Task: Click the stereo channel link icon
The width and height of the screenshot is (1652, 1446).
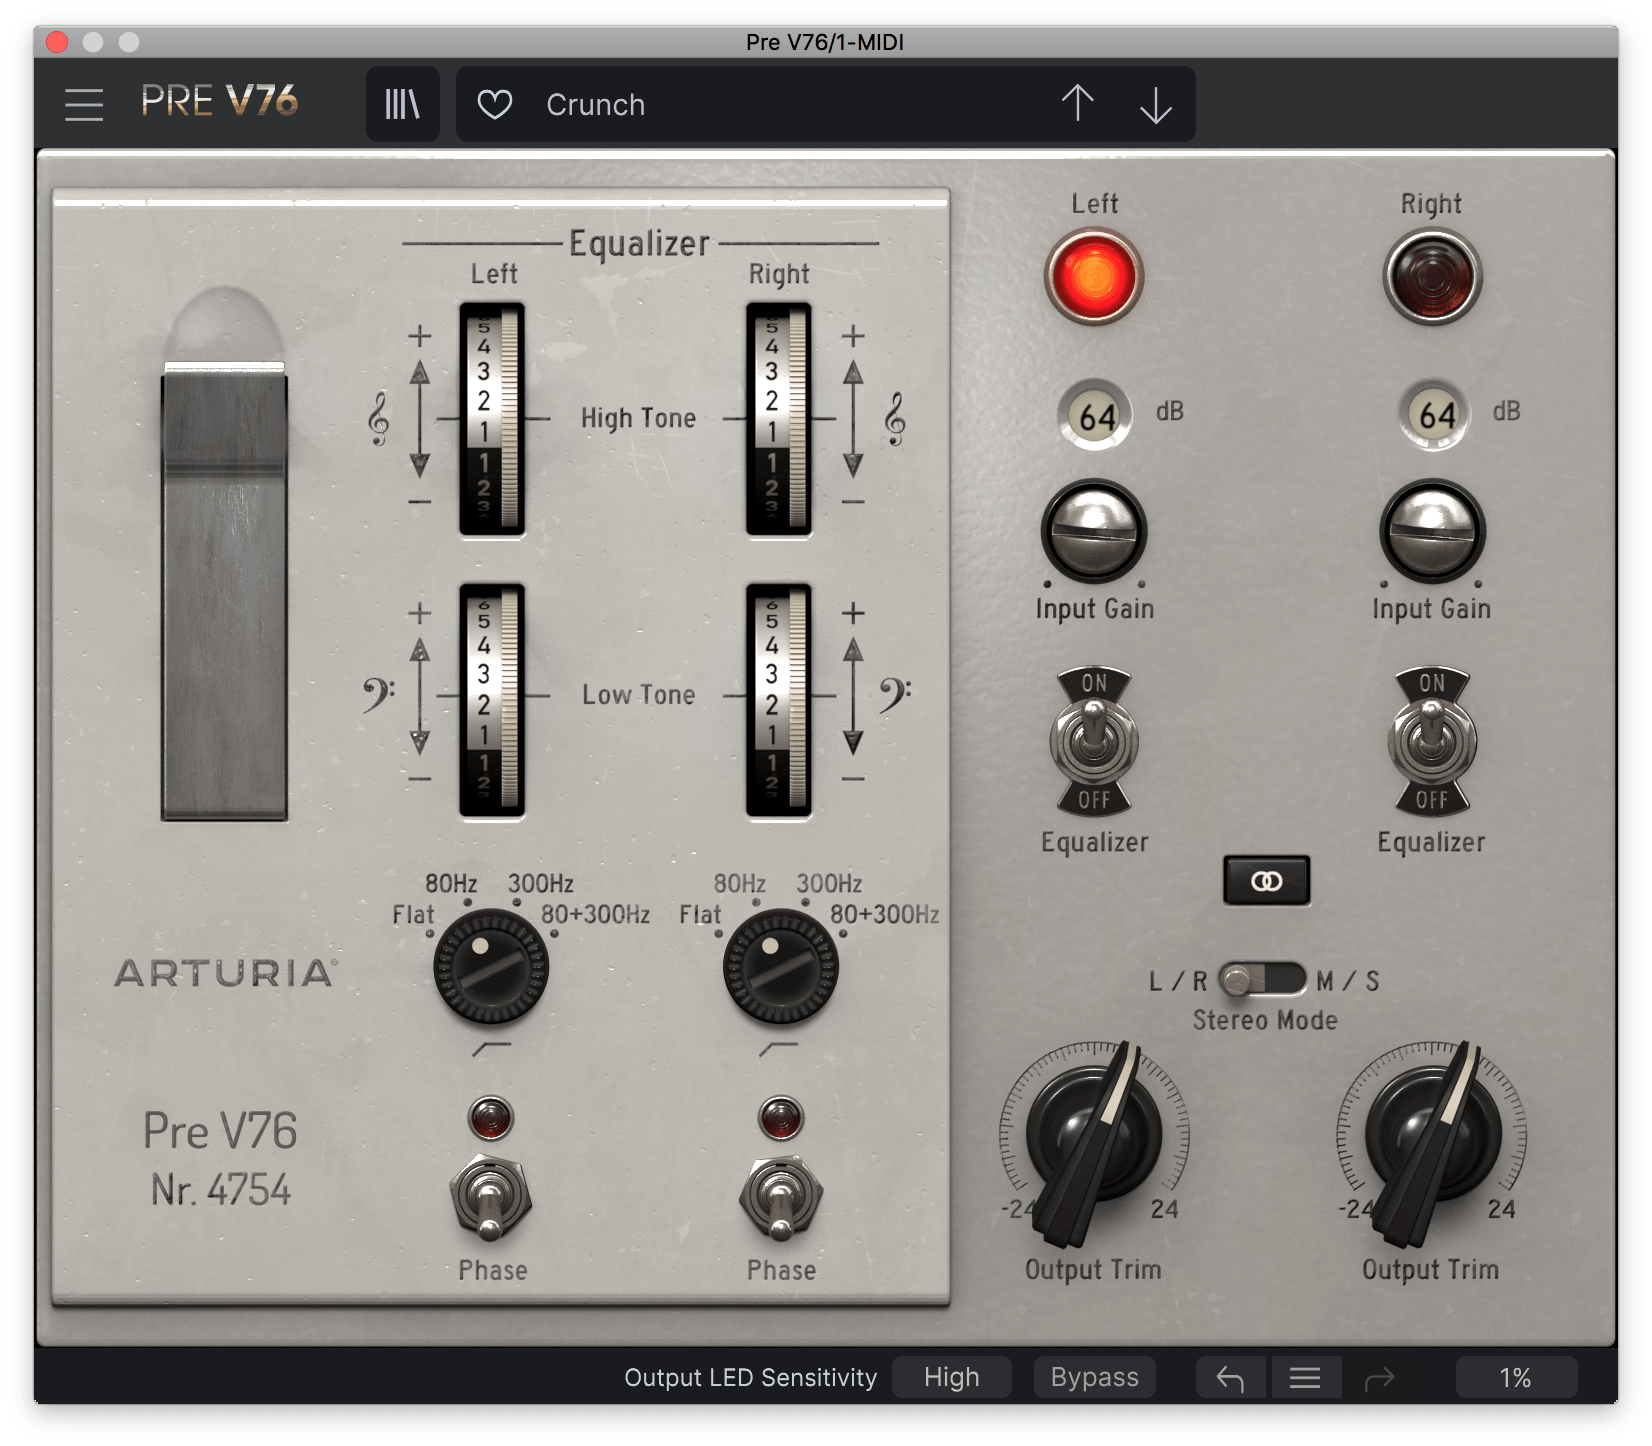Action: pyautogui.click(x=1266, y=881)
